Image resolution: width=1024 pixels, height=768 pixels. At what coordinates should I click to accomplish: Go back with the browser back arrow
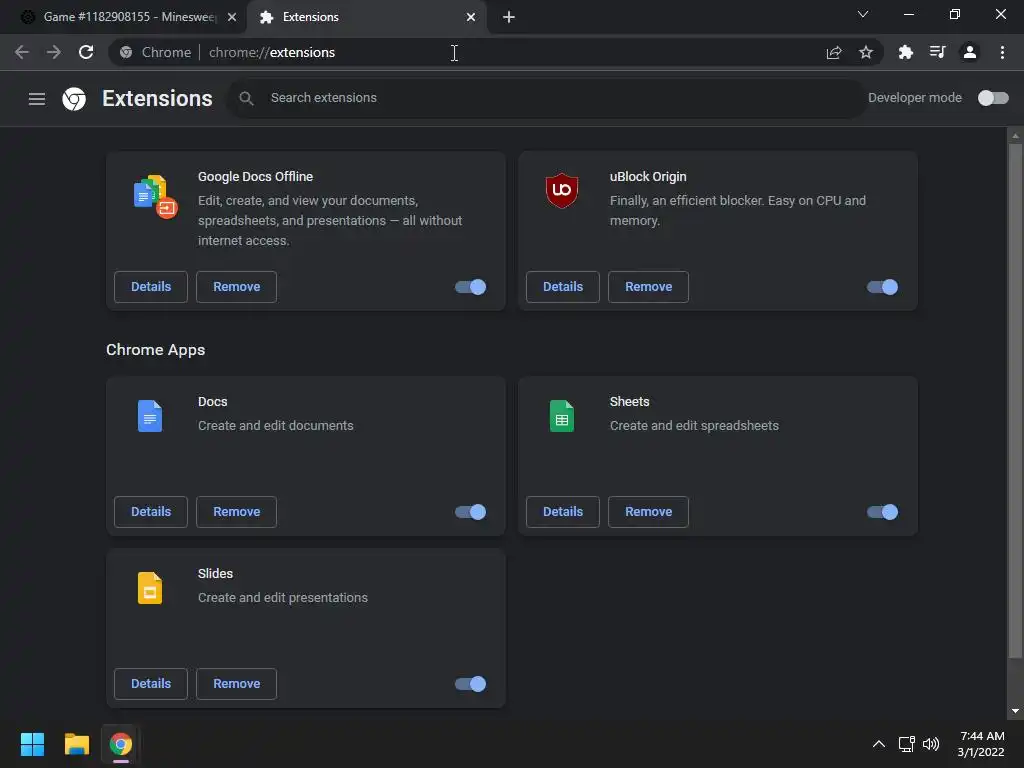[22, 52]
